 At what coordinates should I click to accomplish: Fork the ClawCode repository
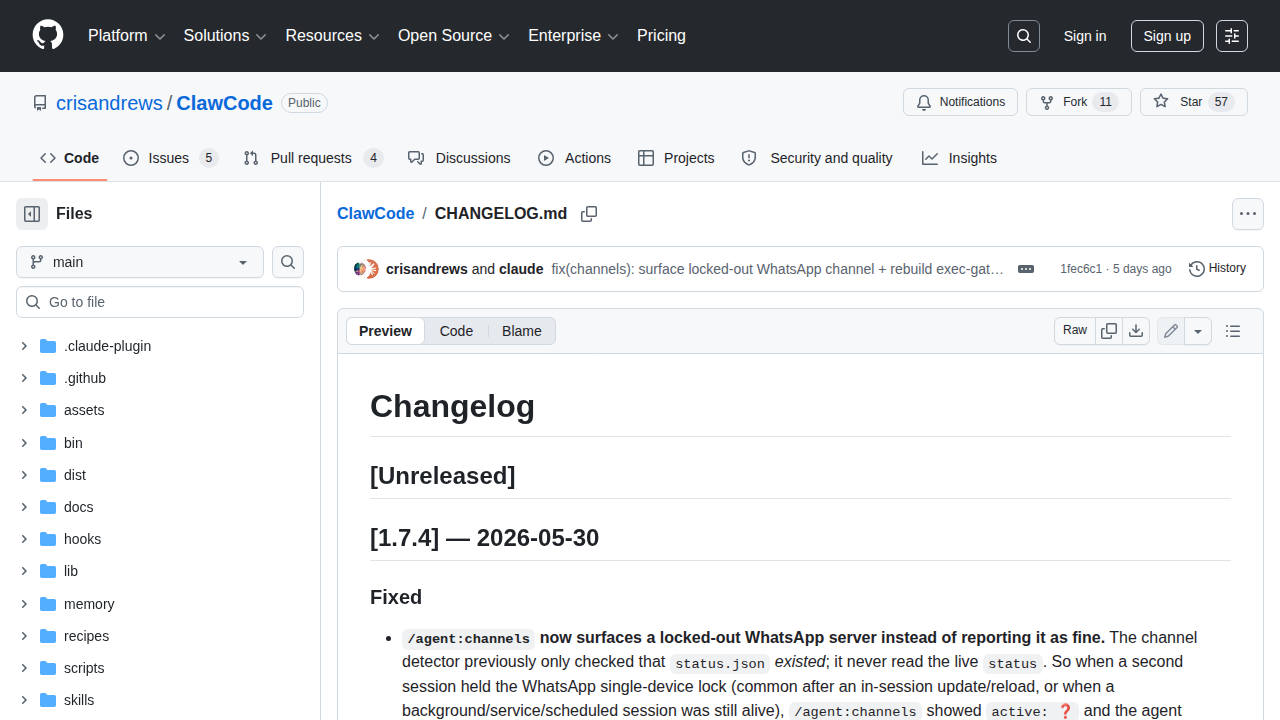1079,102
